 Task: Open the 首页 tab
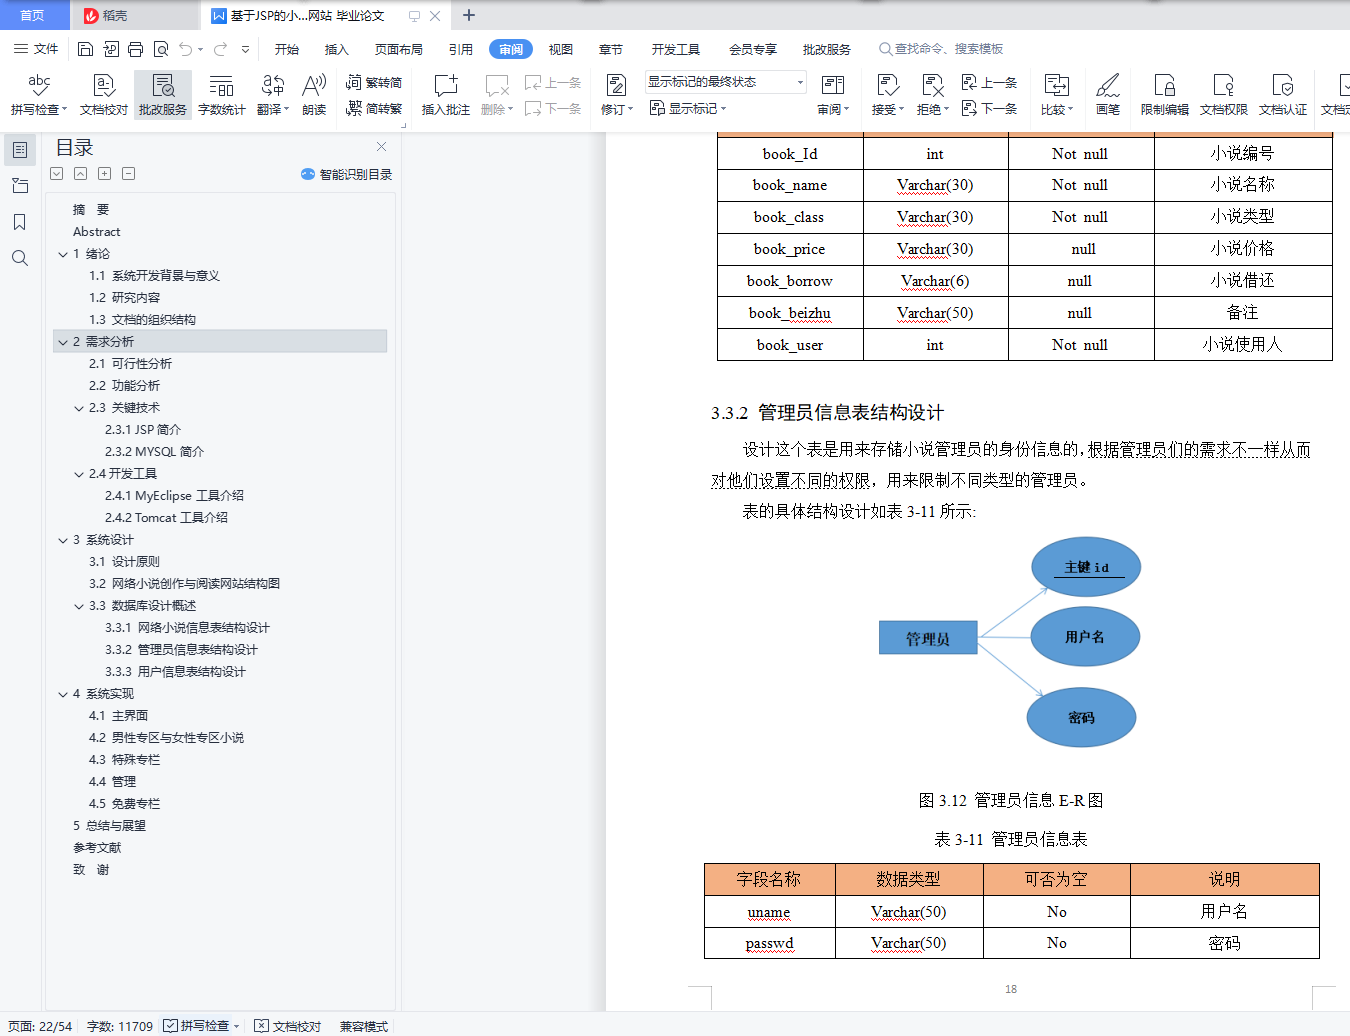point(32,15)
